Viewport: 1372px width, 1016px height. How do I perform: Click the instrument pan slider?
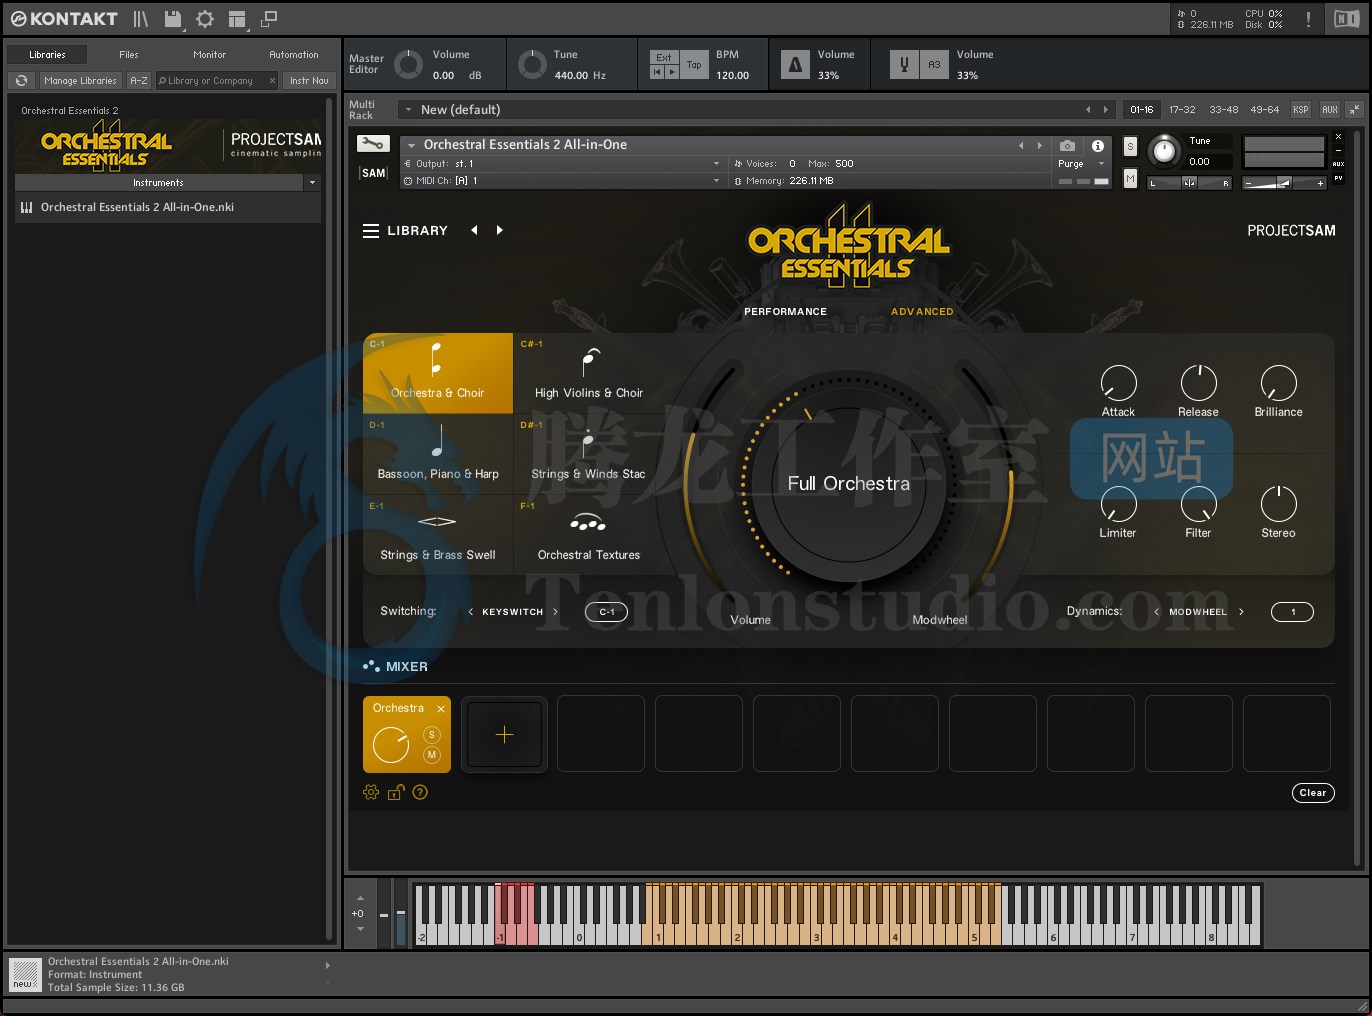coord(1189,183)
